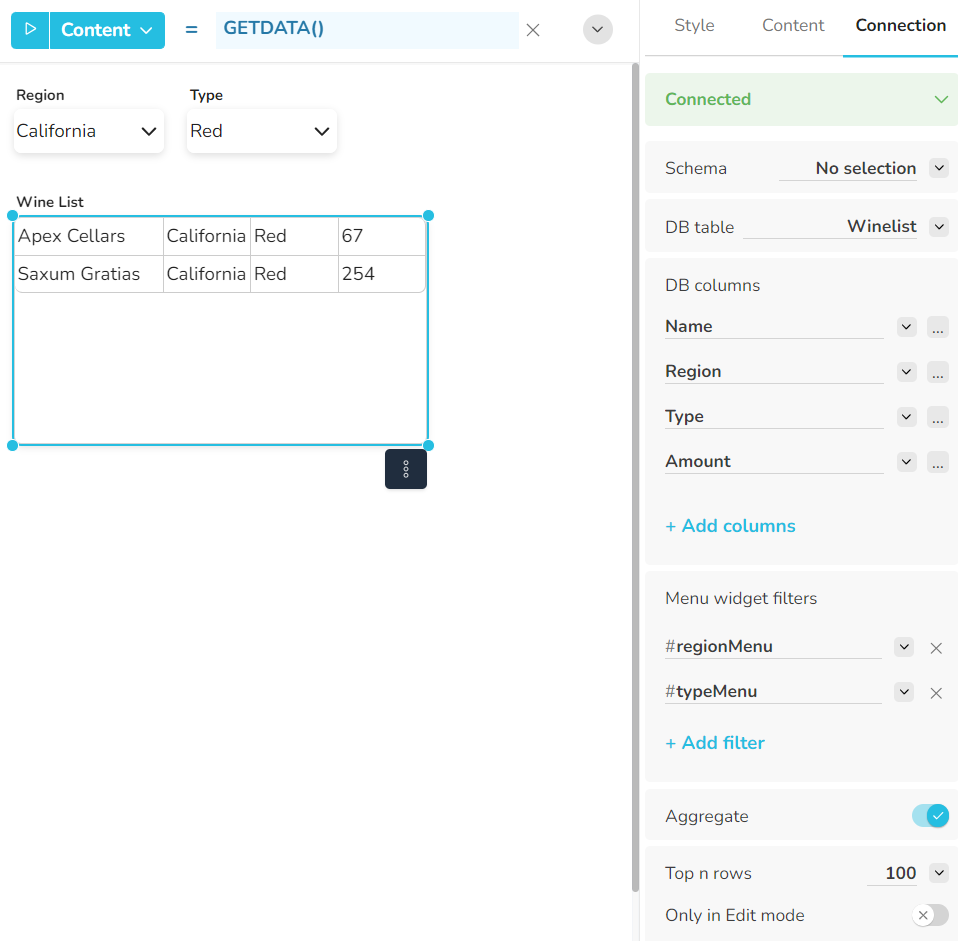Clear the GETDATA() formula with X icon
Screen dimensions: 958x941
coord(533,30)
